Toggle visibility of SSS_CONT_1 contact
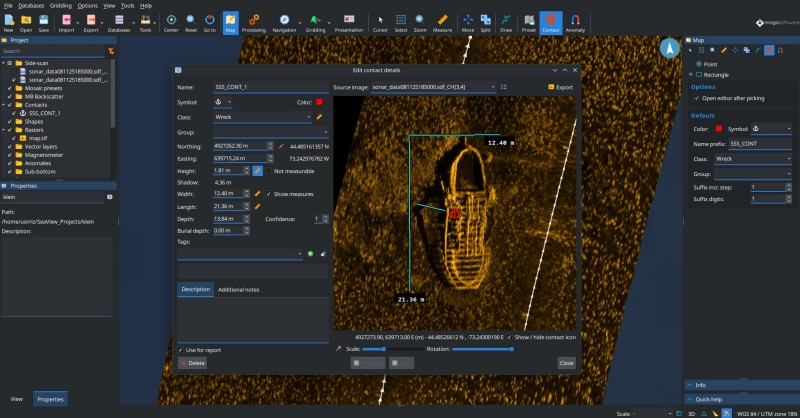800x418 pixels. point(14,113)
